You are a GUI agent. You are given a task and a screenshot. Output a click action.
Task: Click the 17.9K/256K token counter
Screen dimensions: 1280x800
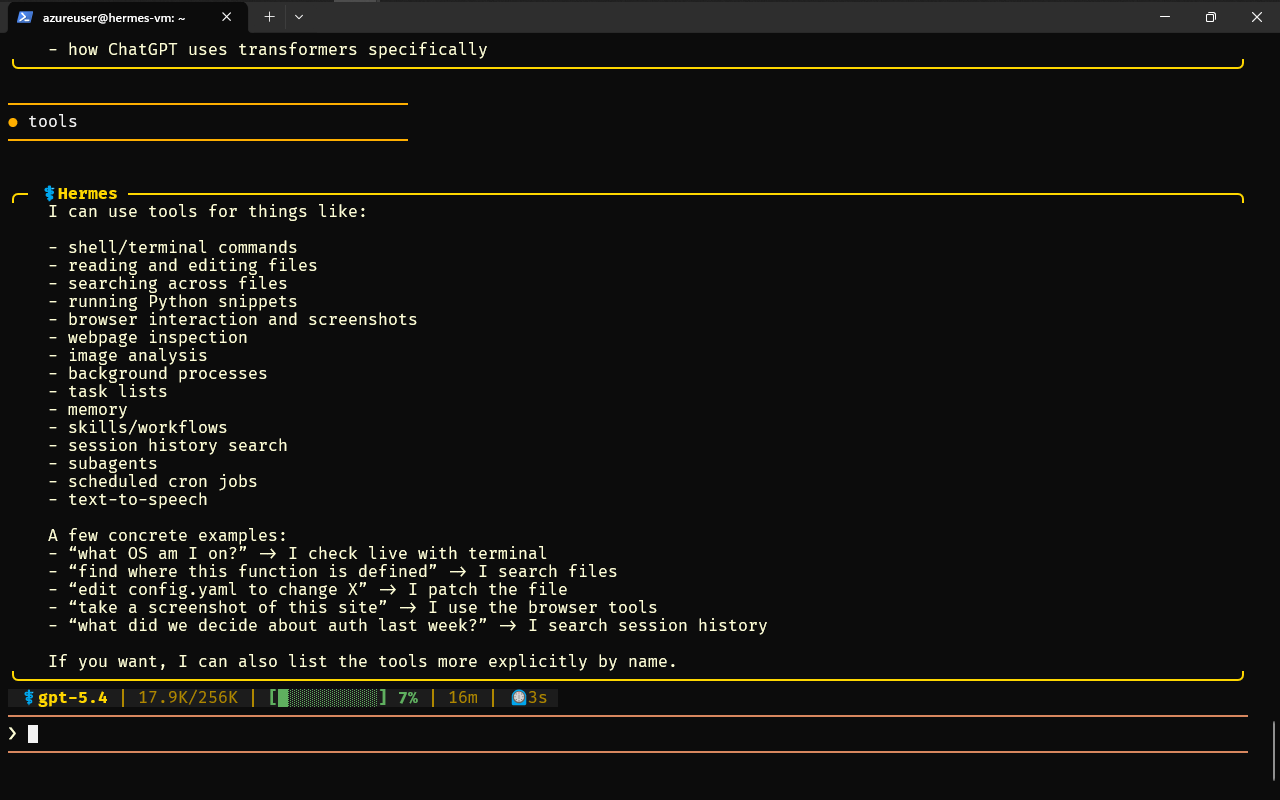[x=188, y=697]
